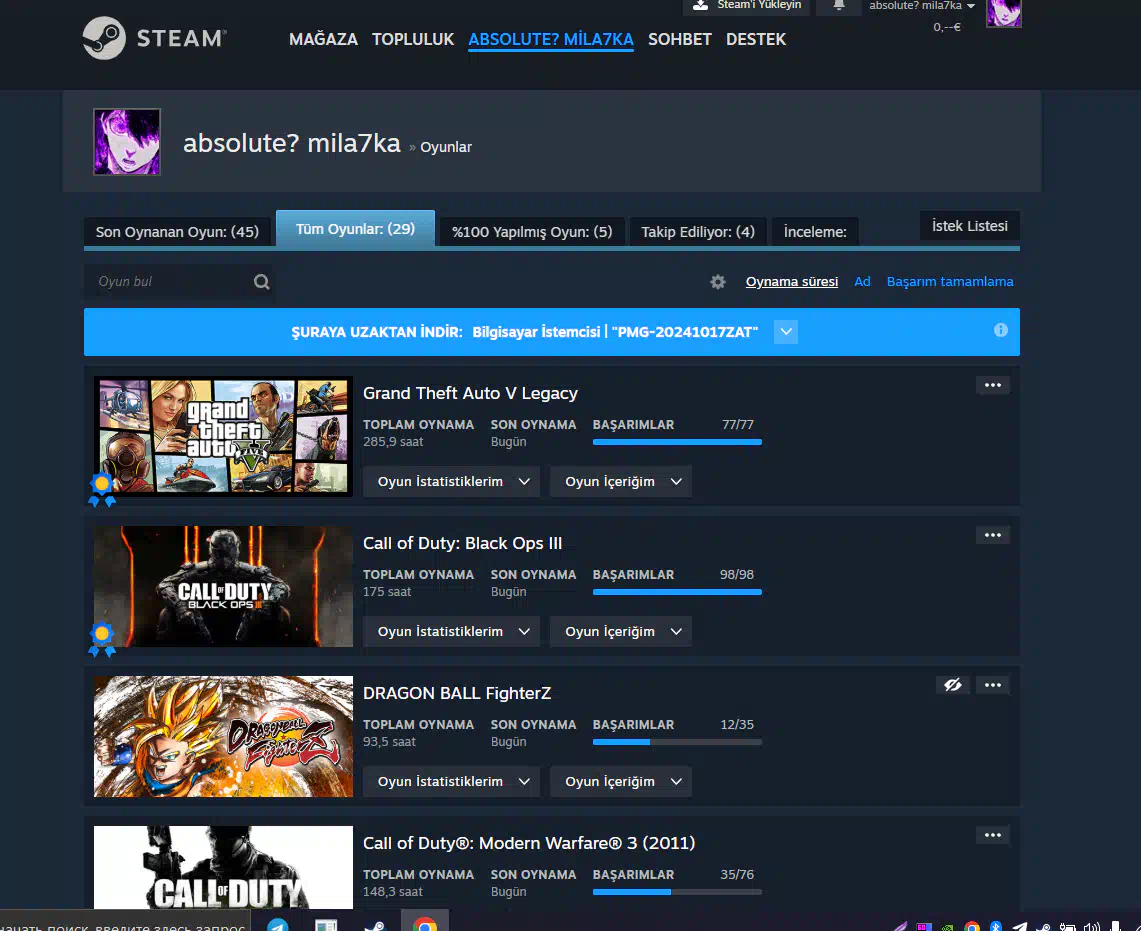
Task: Click the search magnifier icon
Action: [x=261, y=282]
